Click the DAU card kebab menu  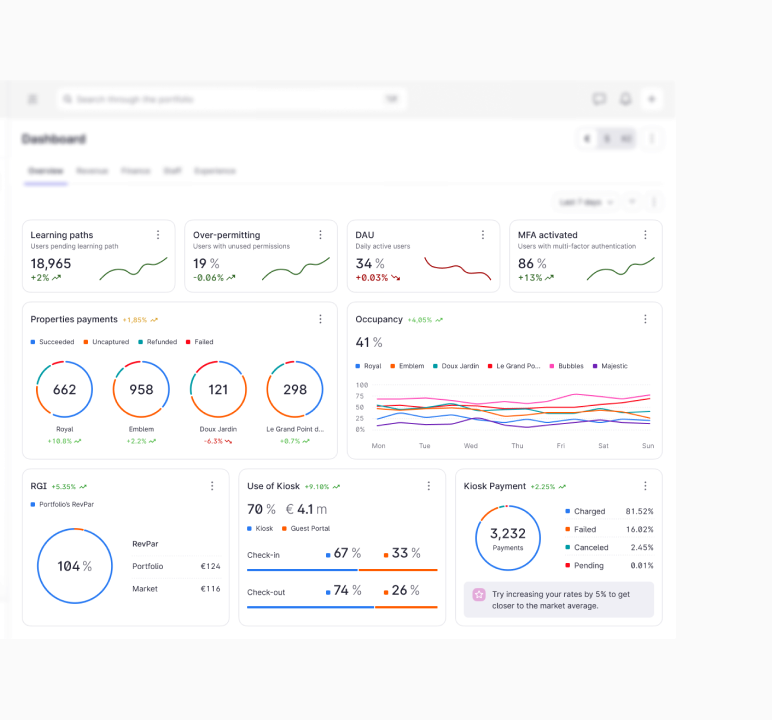(483, 235)
